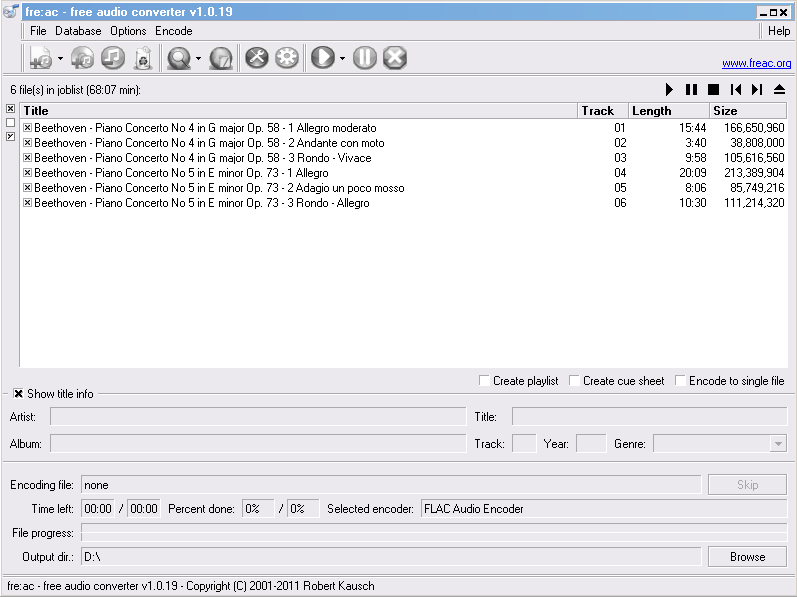Click the Select all tracks checkbox icon
The width and height of the screenshot is (797, 597).
(10, 109)
